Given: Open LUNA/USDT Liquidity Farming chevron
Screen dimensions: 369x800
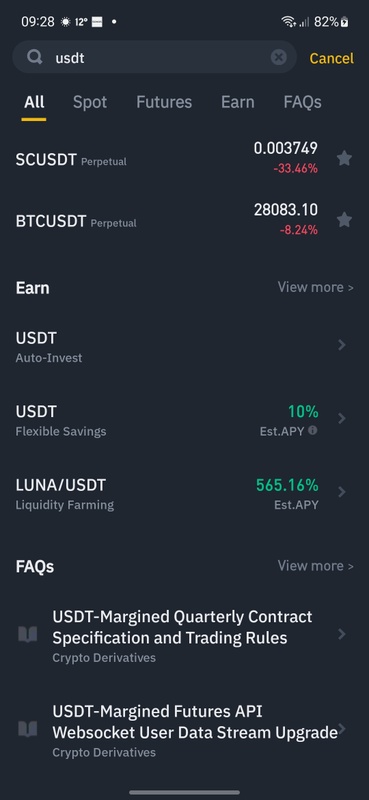Looking at the screenshot, I should [x=342, y=492].
